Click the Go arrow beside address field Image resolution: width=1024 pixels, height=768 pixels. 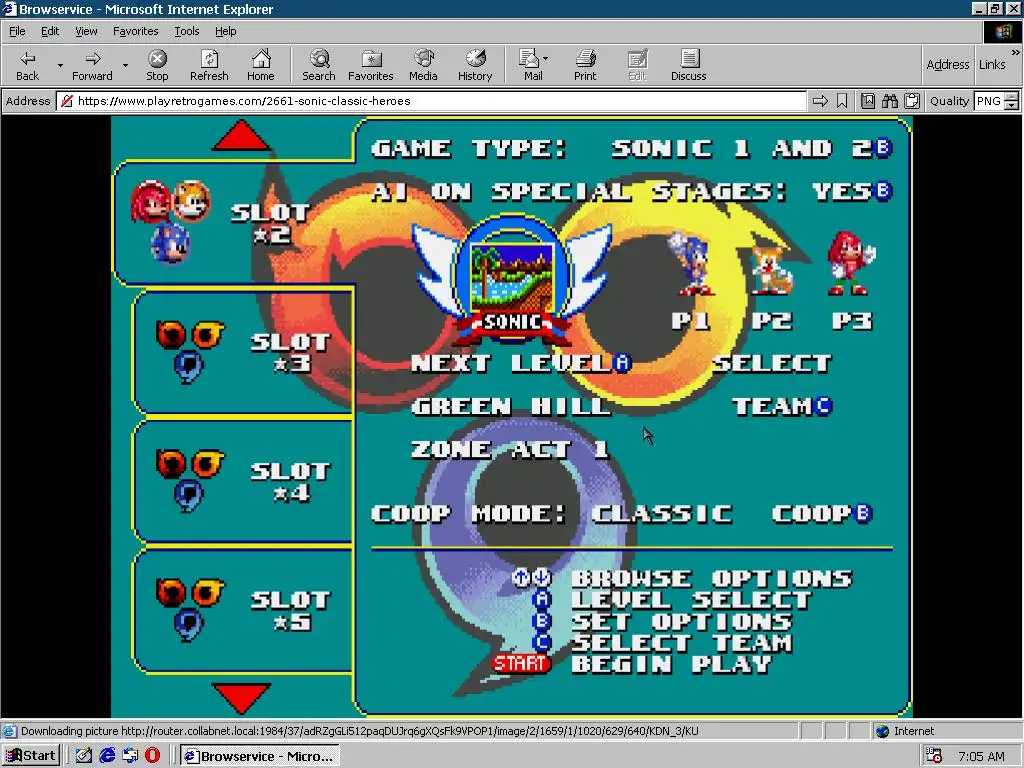[820, 101]
